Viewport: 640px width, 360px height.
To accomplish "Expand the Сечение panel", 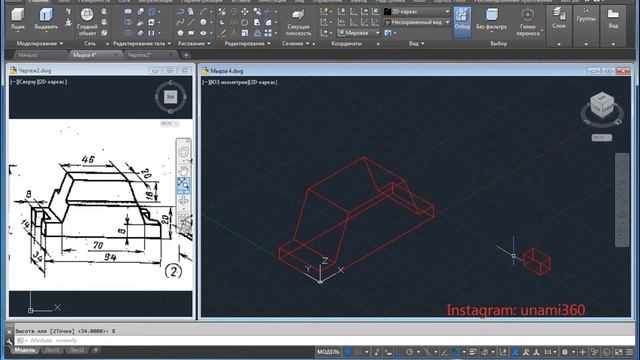I will (x=296, y=43).
